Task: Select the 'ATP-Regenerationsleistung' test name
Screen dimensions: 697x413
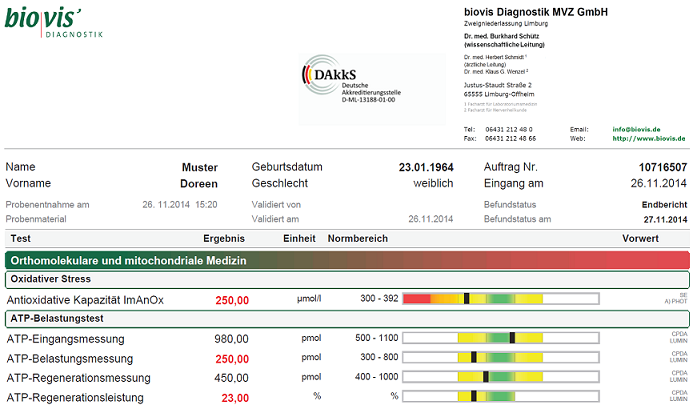Action: coord(75,397)
